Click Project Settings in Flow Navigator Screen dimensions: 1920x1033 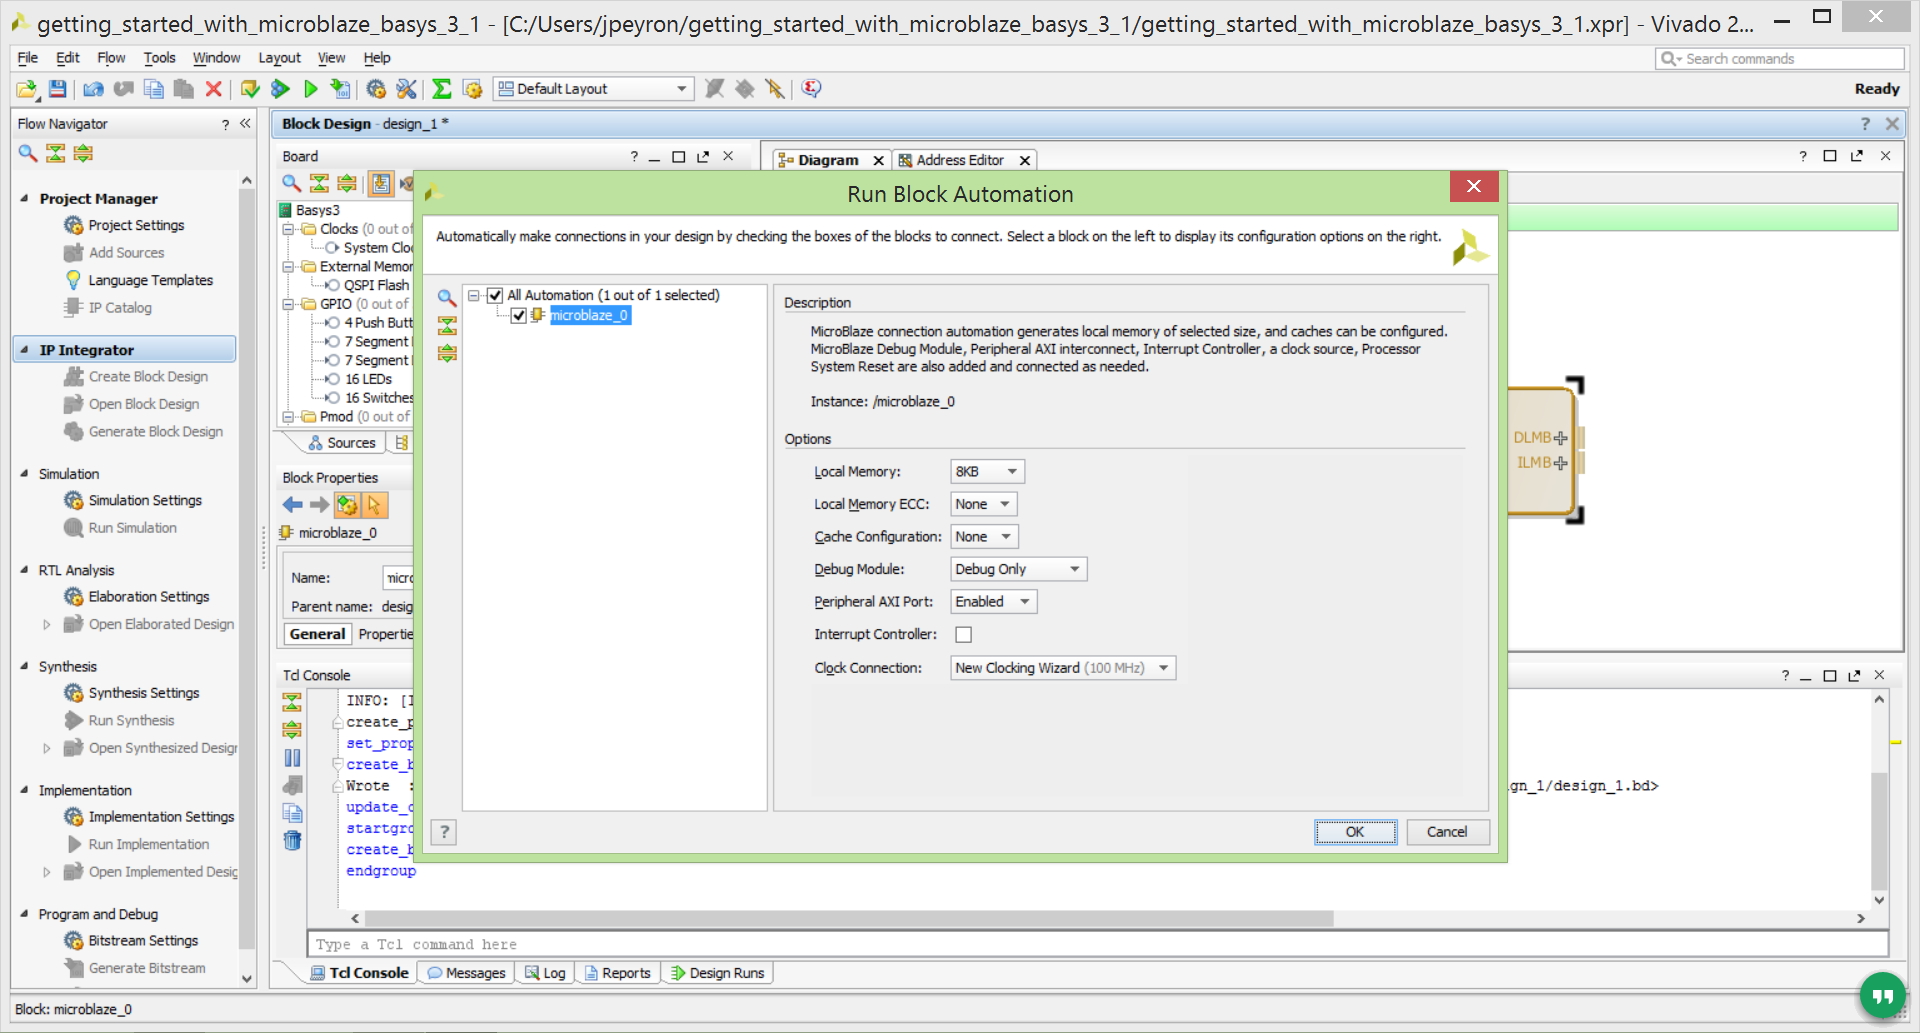[x=136, y=225]
